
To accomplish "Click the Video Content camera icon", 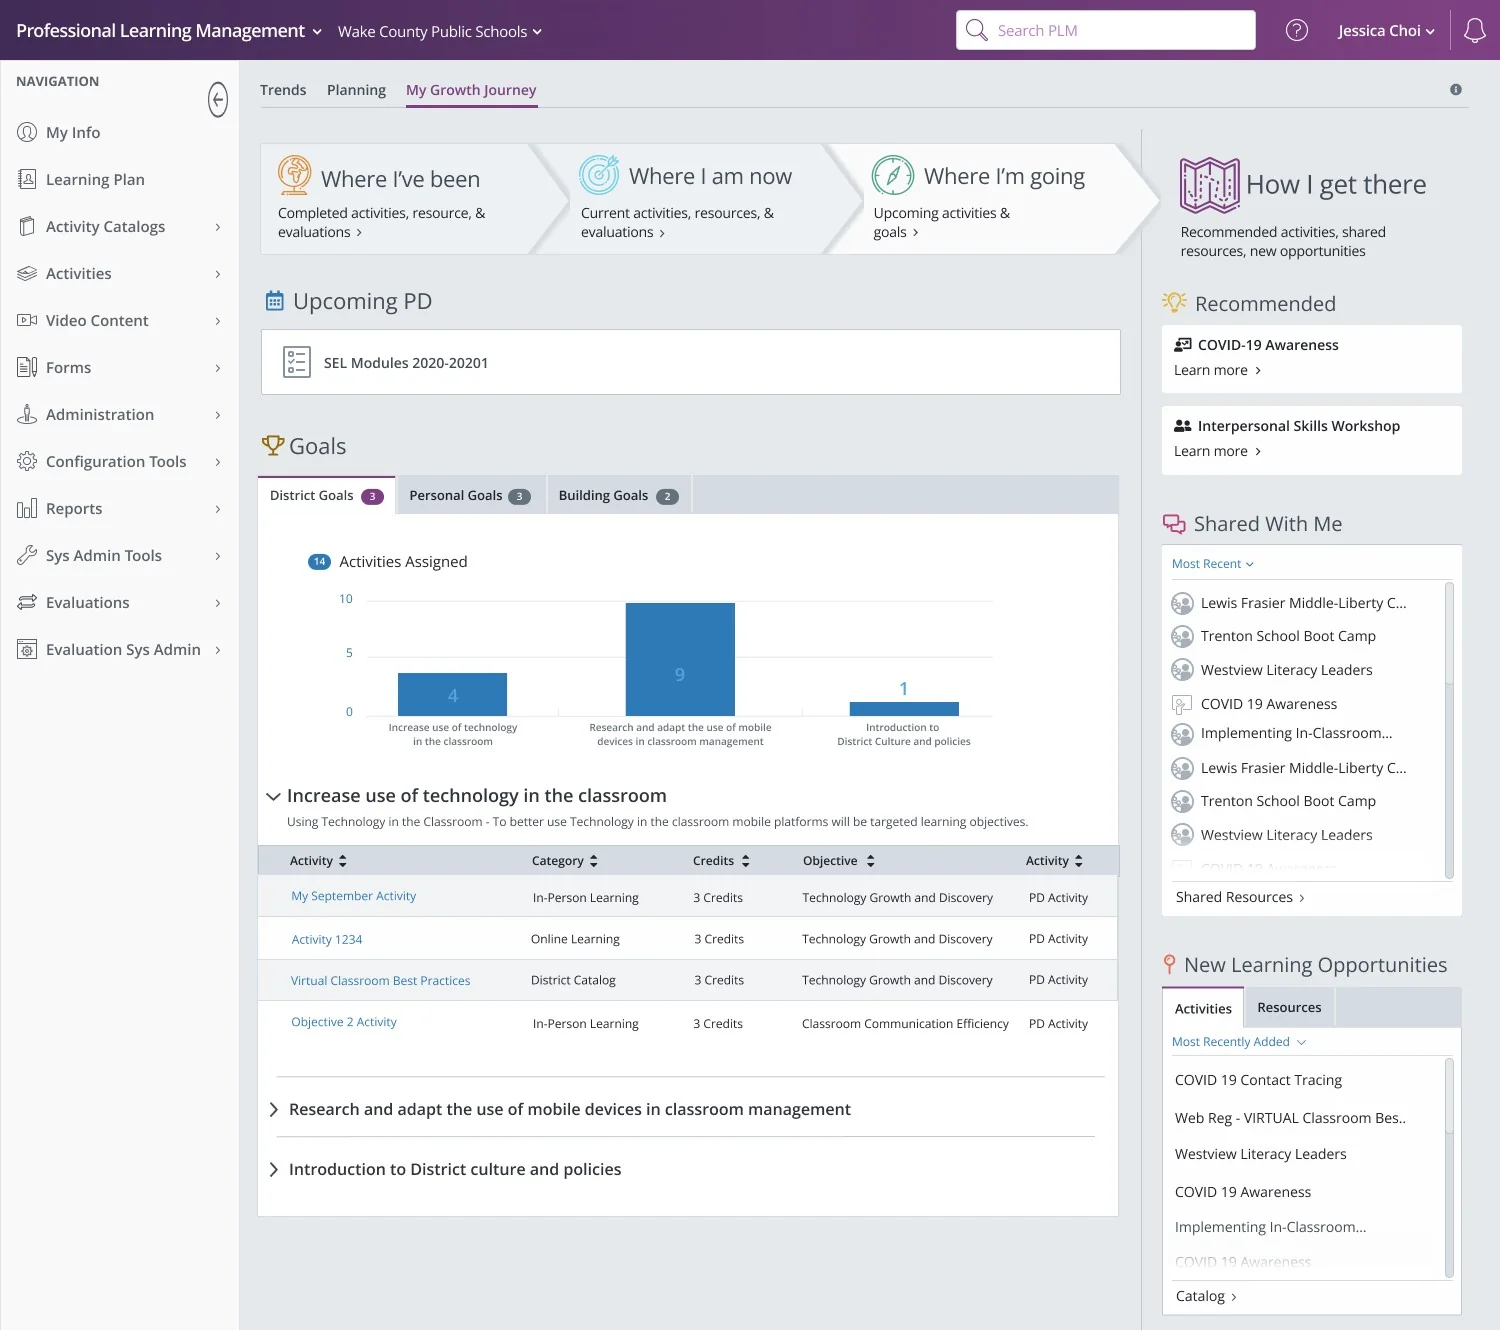I will tap(27, 320).
